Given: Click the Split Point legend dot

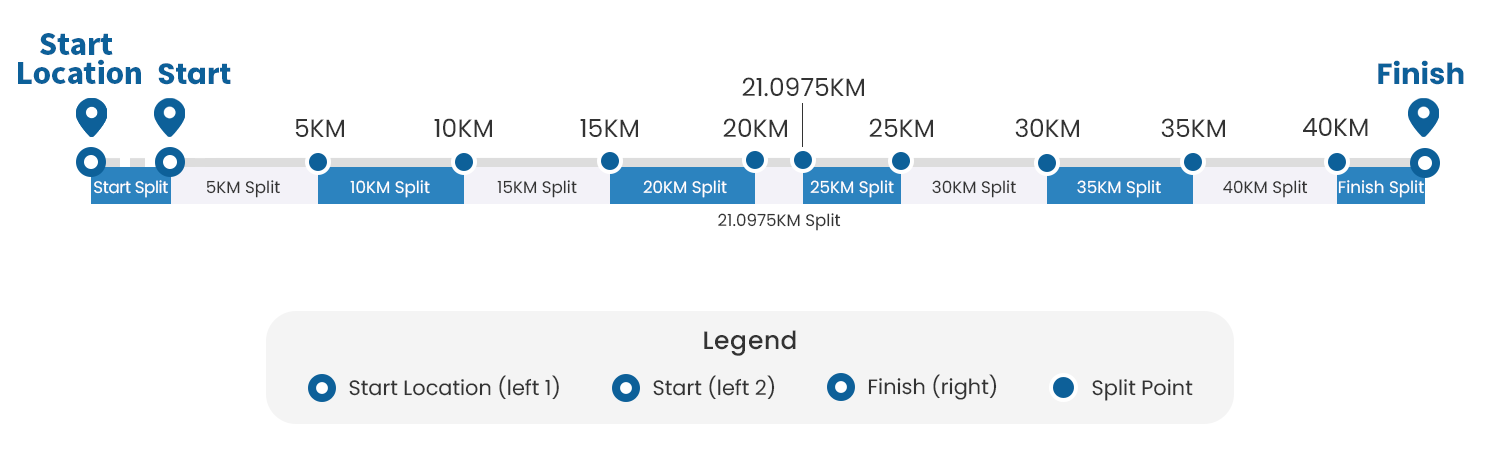Looking at the screenshot, I should pos(1064,388).
